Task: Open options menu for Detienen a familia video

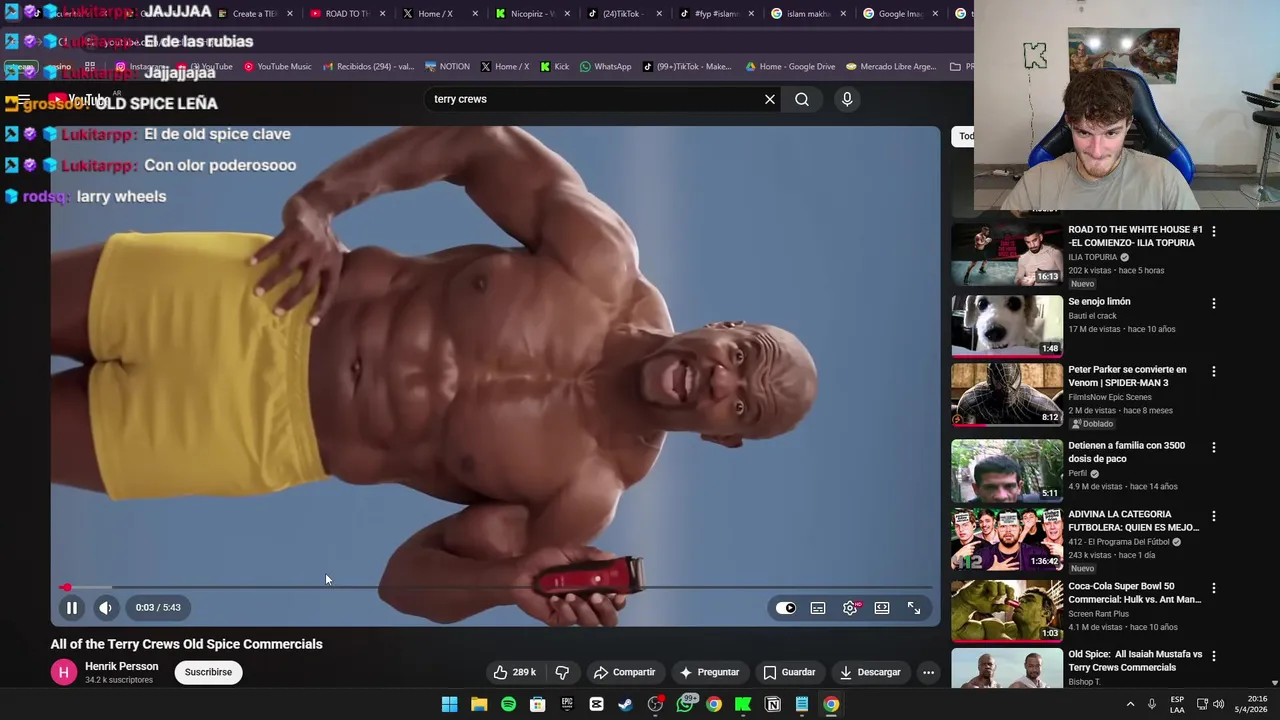Action: pyautogui.click(x=1214, y=447)
